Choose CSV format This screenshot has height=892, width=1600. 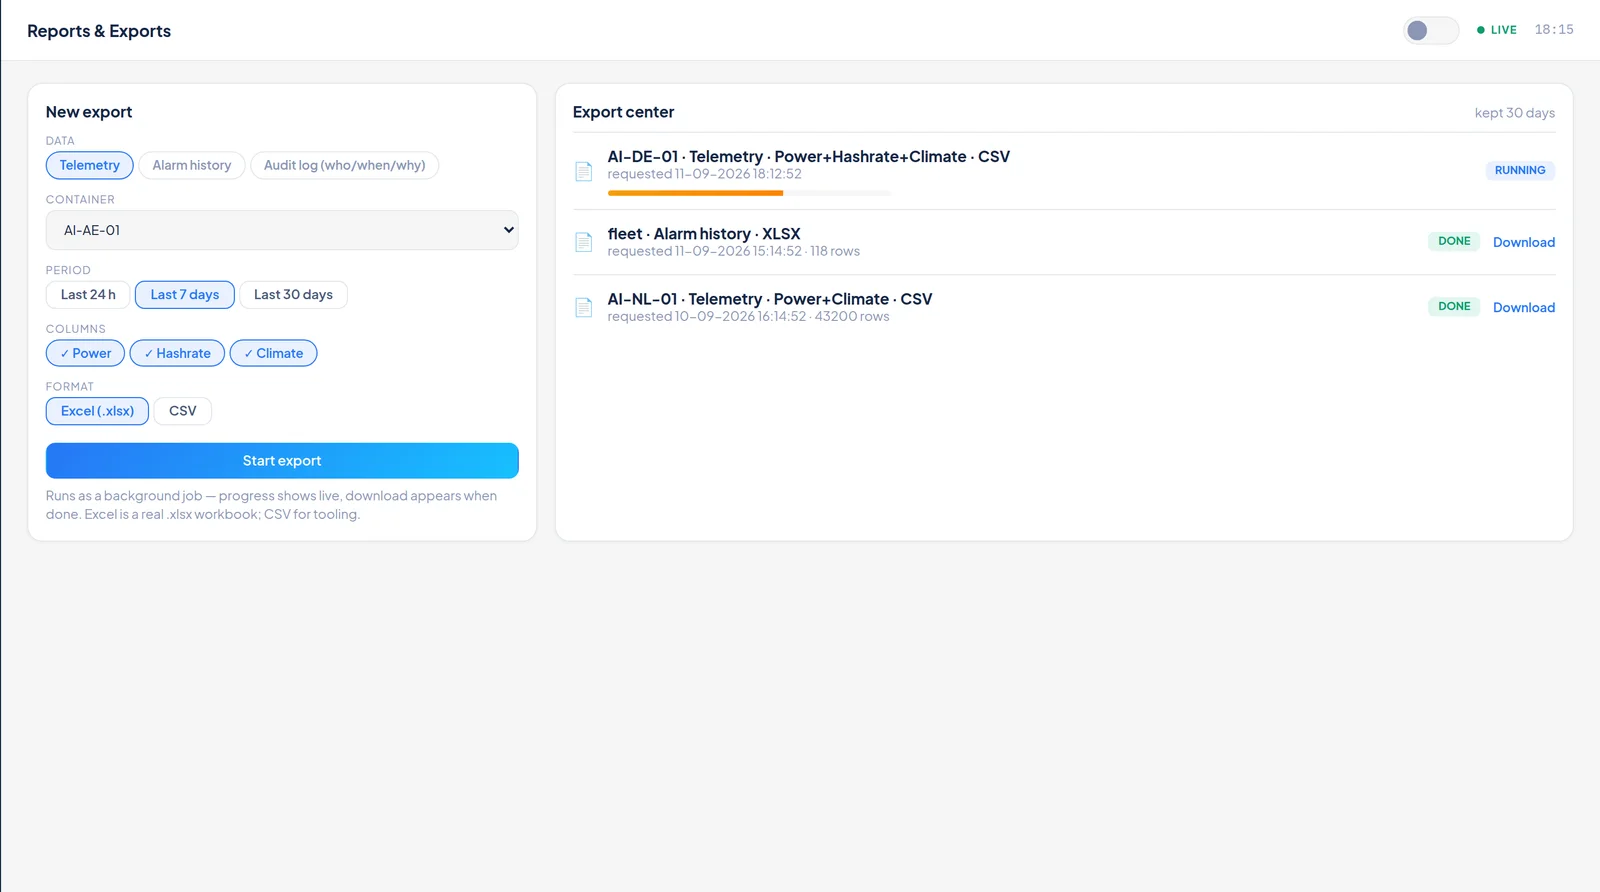point(183,411)
